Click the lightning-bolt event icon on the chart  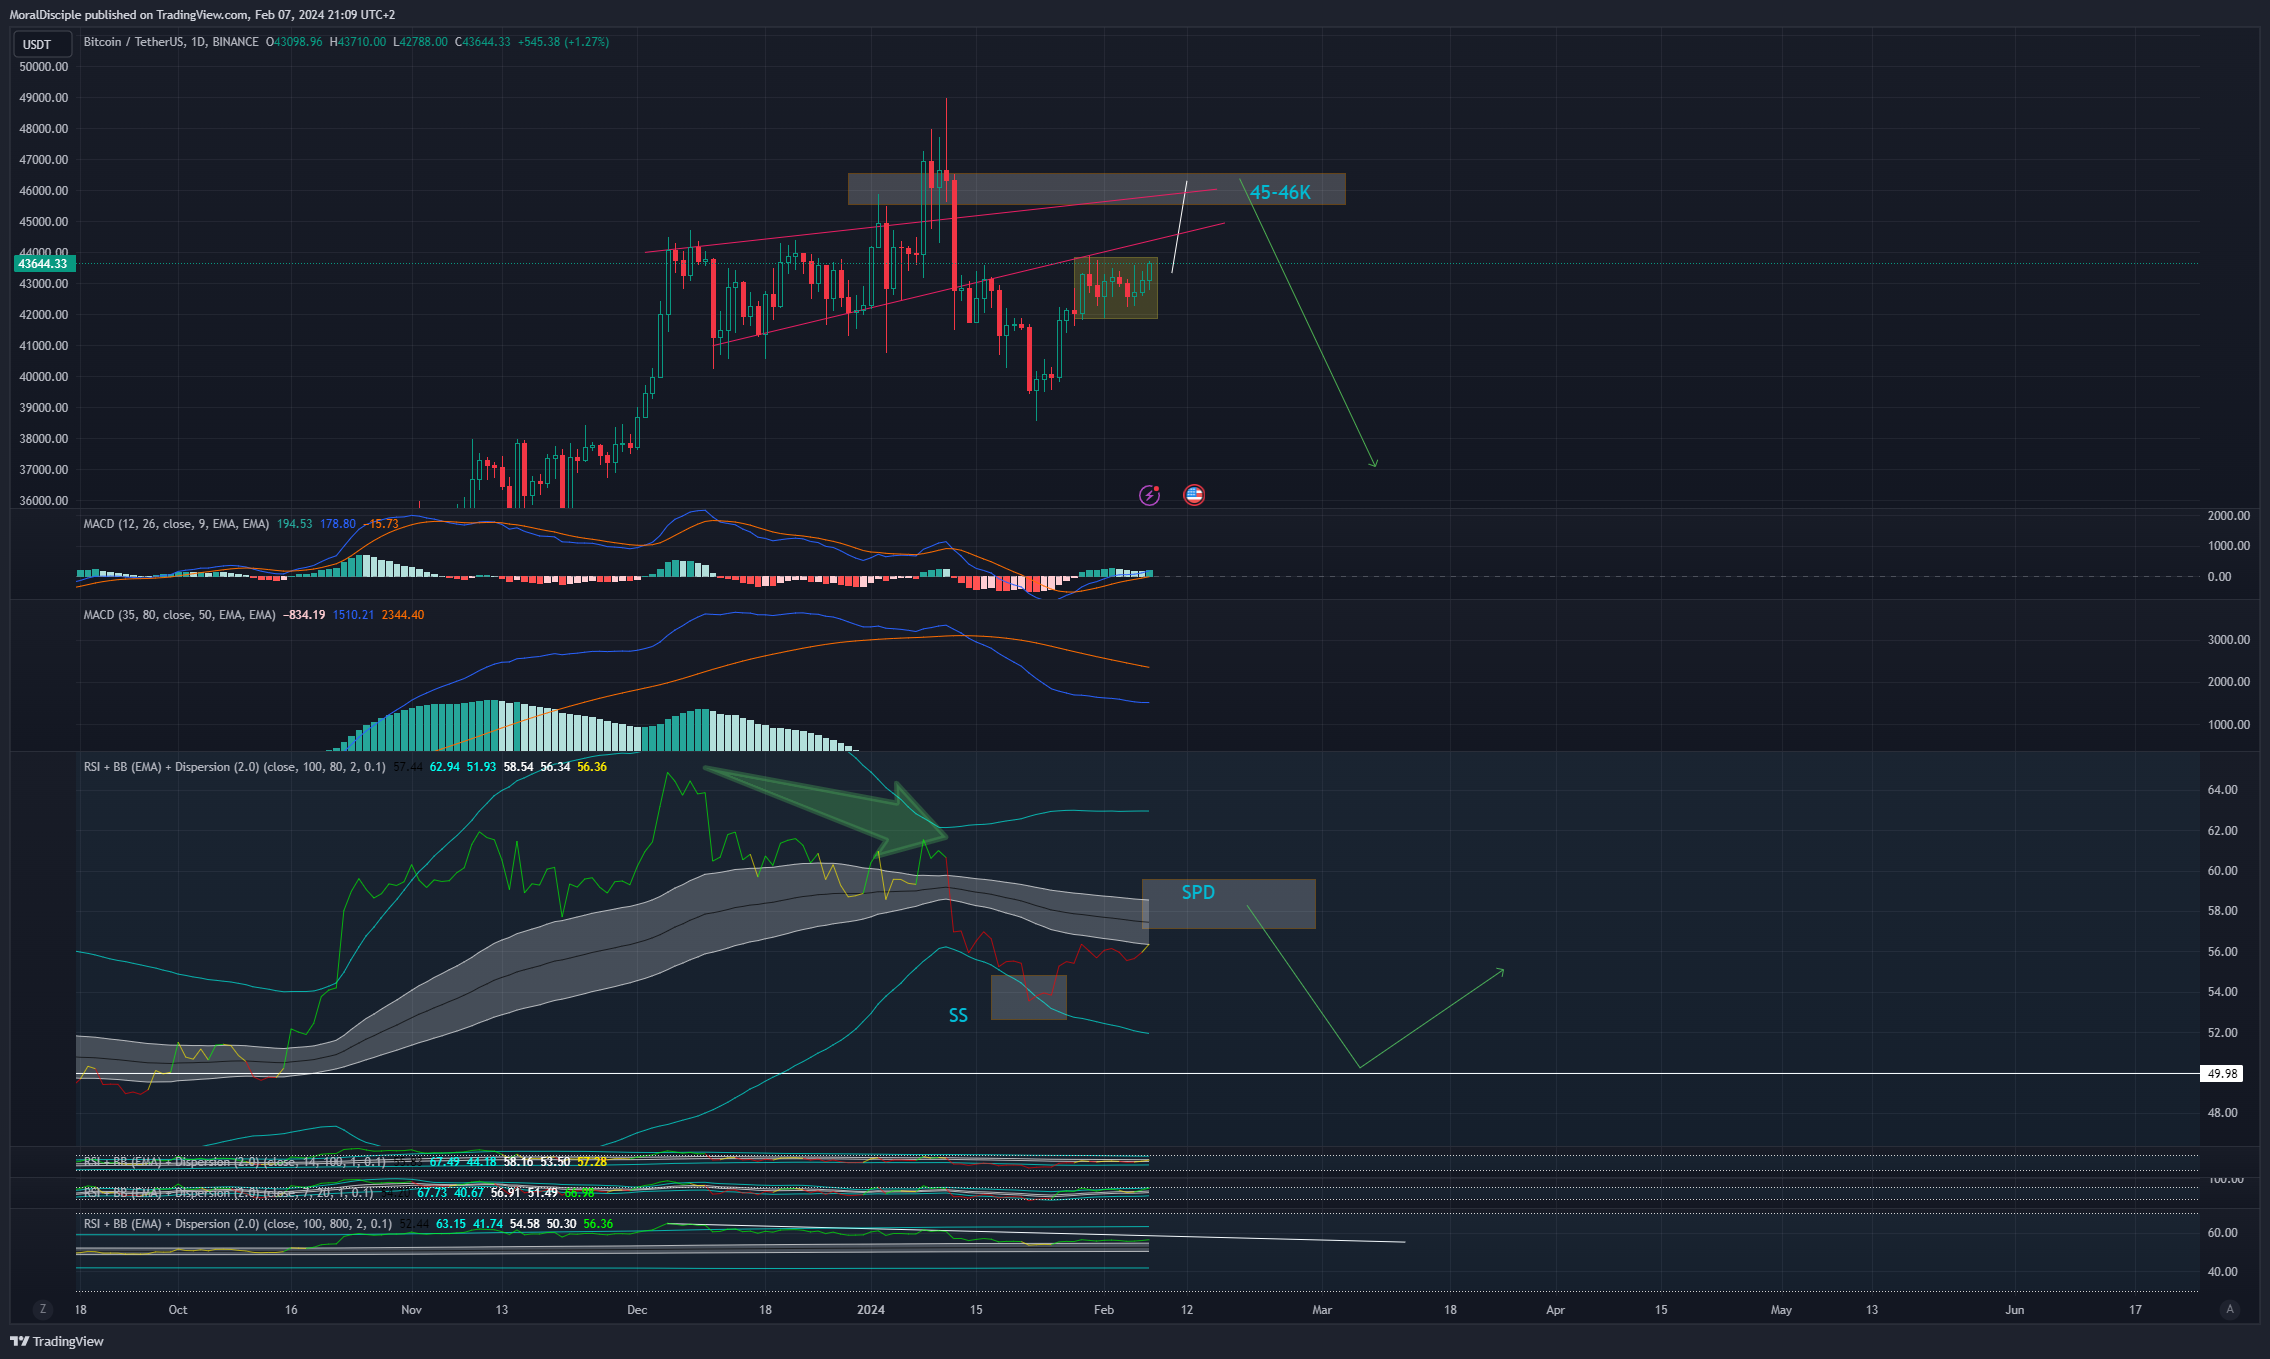click(x=1149, y=495)
